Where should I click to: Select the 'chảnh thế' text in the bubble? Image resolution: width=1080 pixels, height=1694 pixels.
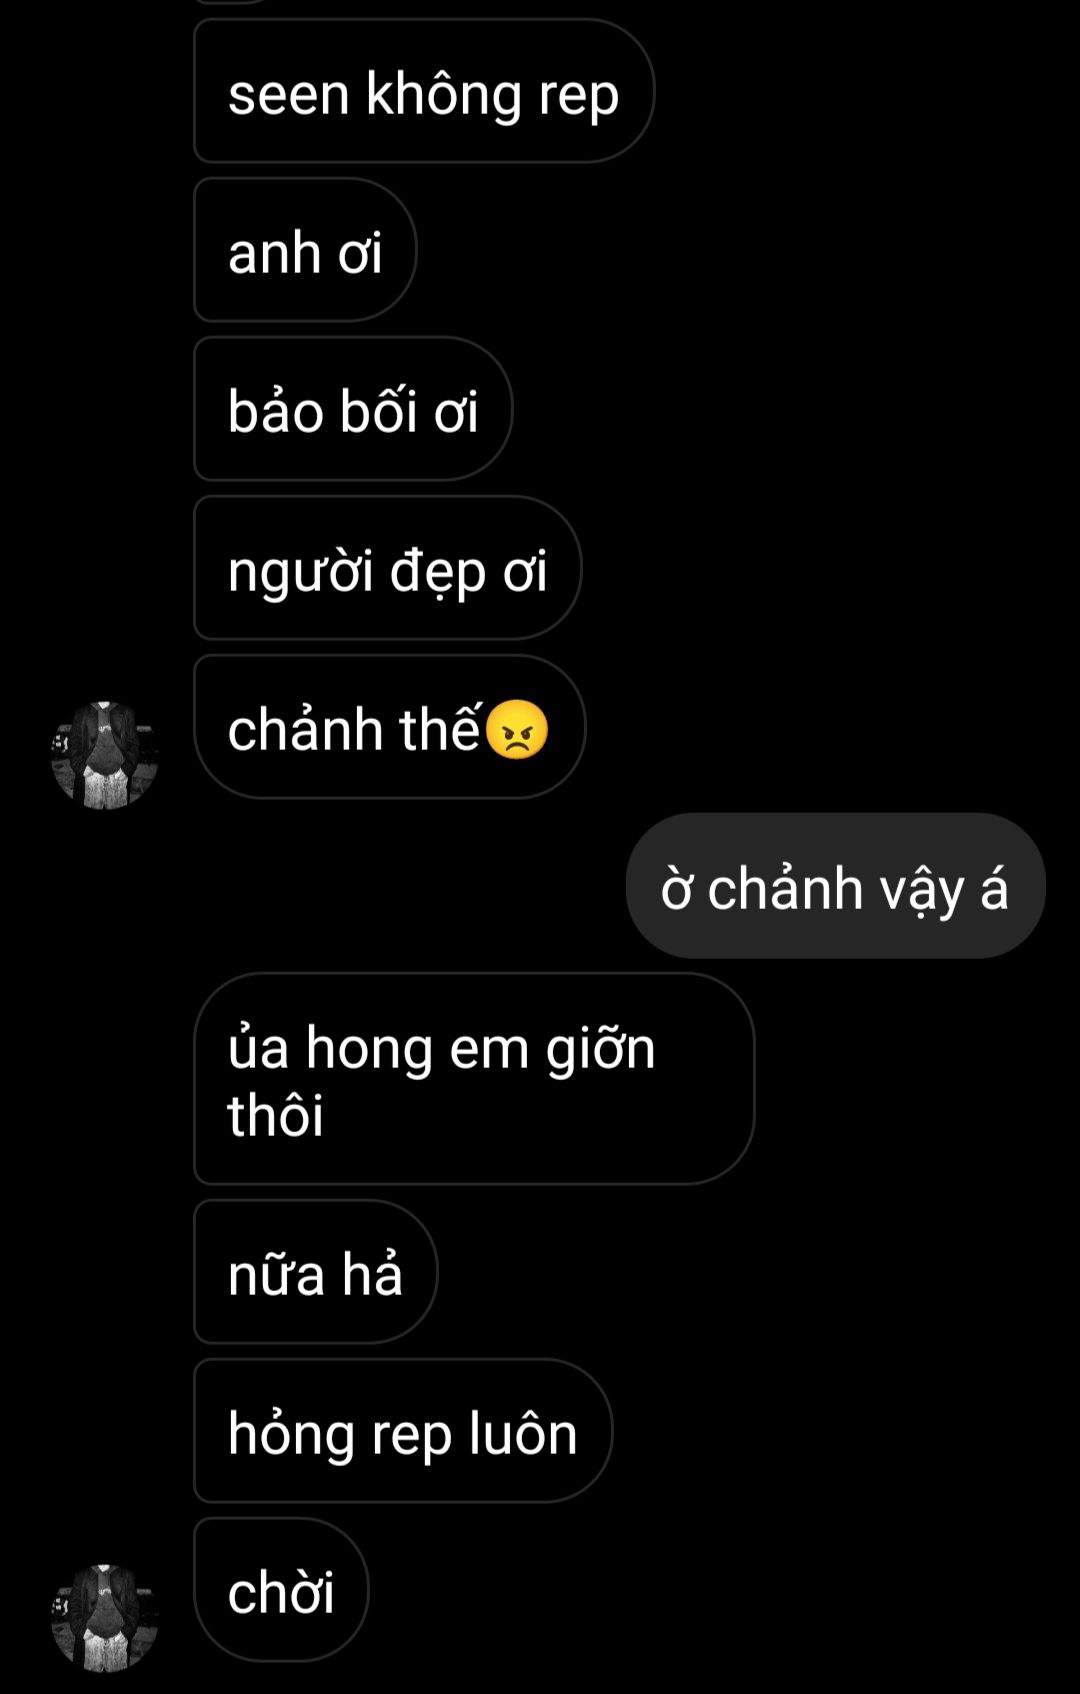click(x=355, y=729)
